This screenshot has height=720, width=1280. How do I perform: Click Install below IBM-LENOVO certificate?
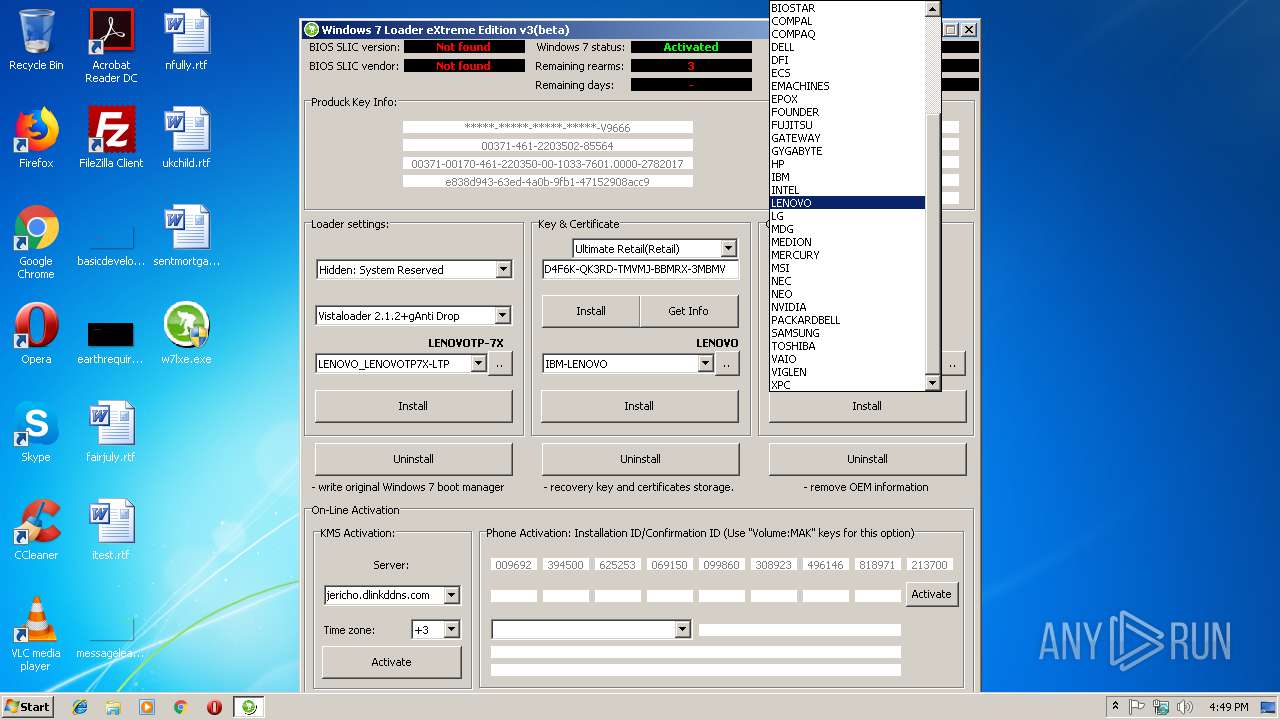point(639,406)
